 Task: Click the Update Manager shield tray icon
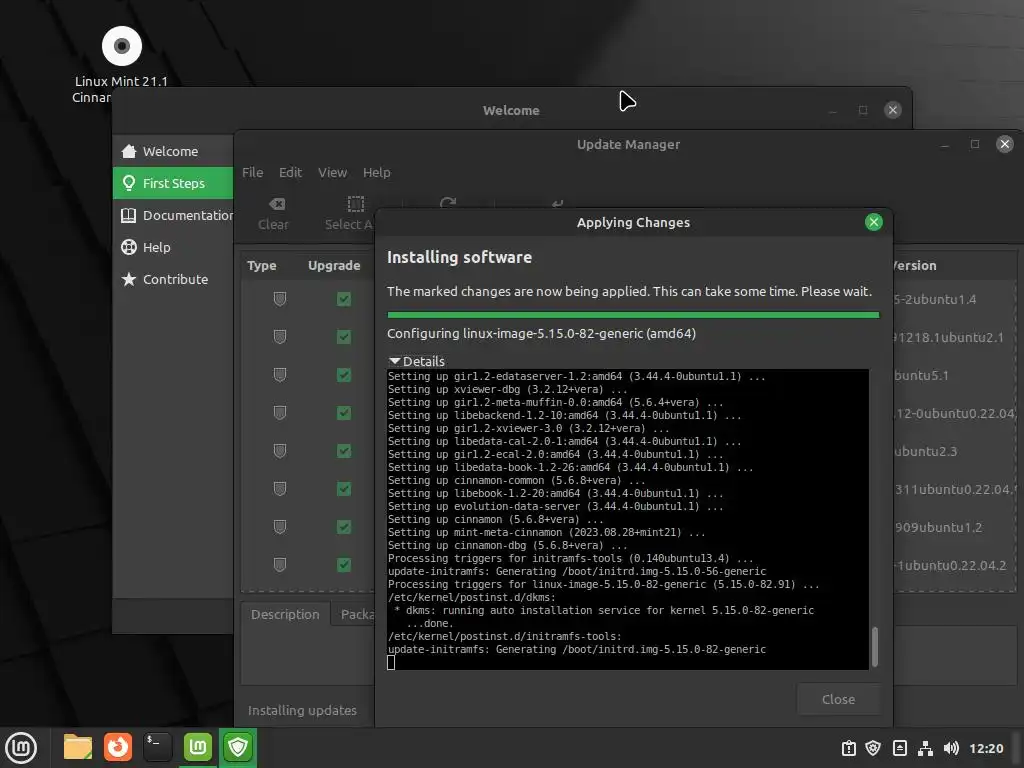873,748
